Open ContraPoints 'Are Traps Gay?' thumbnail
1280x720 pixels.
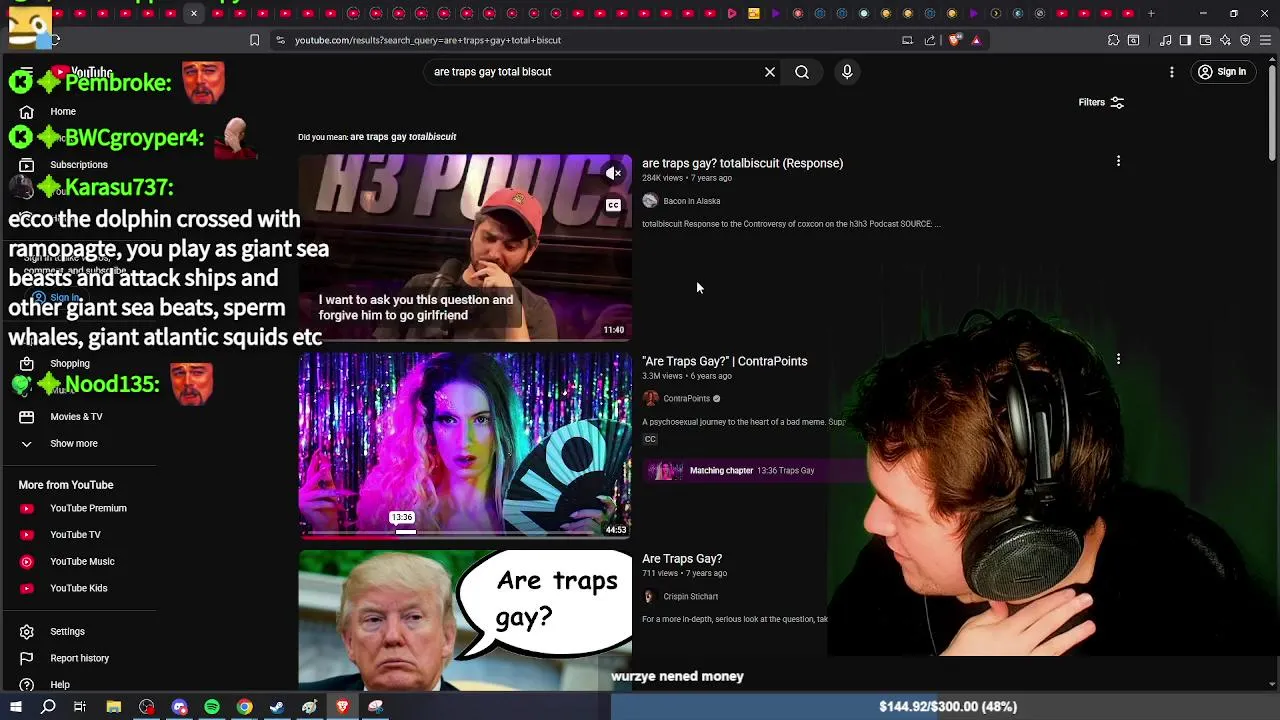click(x=465, y=445)
